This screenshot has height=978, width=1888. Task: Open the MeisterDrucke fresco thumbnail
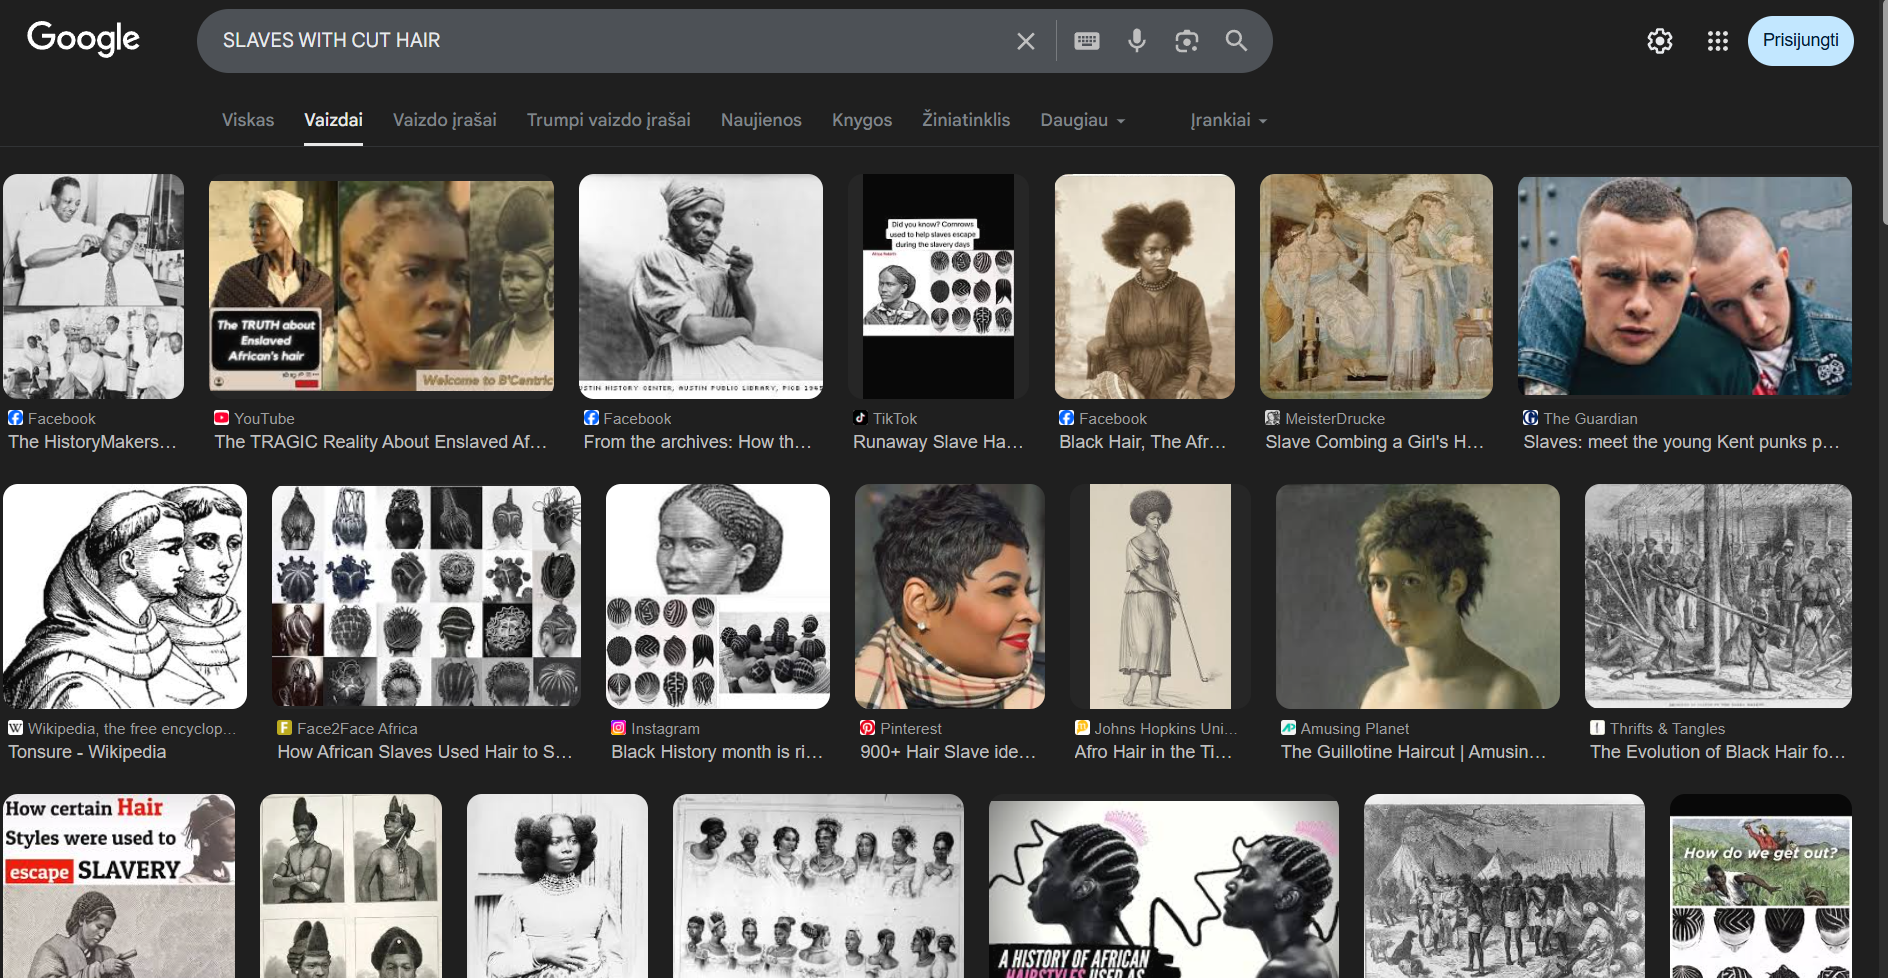pos(1376,287)
